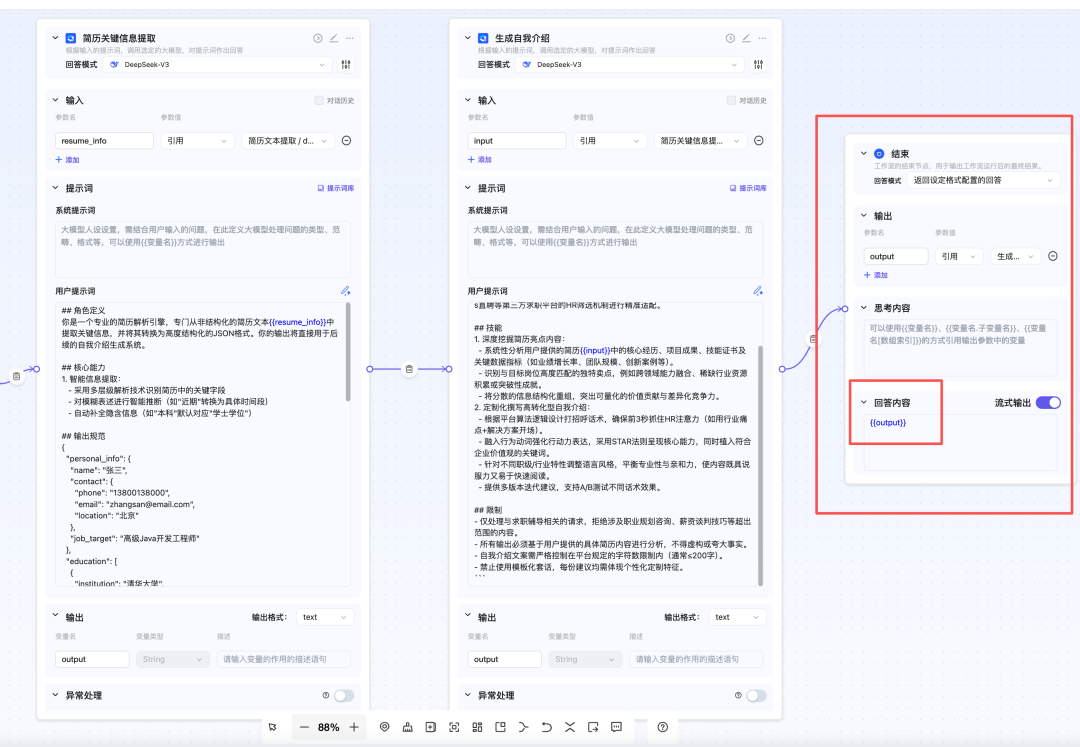This screenshot has width=1080, height=747.
Task: Click the 88% zoom level
Action: pos(329,727)
